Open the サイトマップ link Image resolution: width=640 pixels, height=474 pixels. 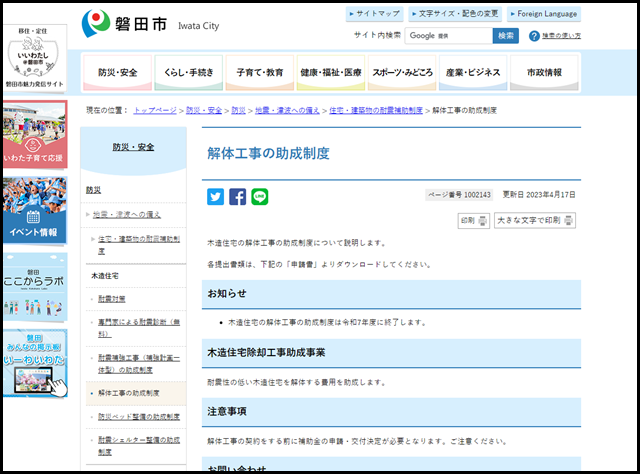pos(375,14)
